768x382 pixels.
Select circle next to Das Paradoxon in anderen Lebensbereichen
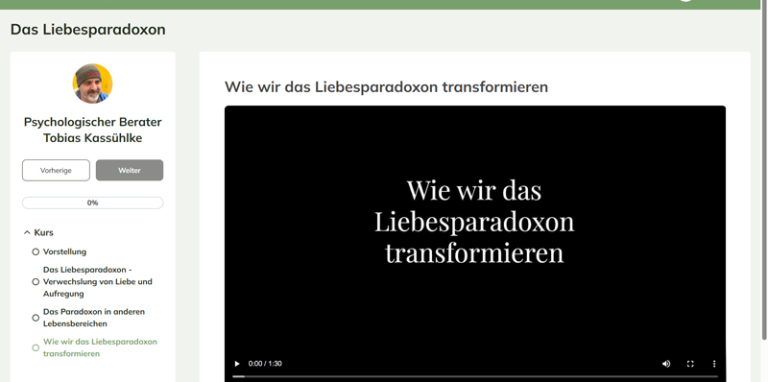click(35, 318)
